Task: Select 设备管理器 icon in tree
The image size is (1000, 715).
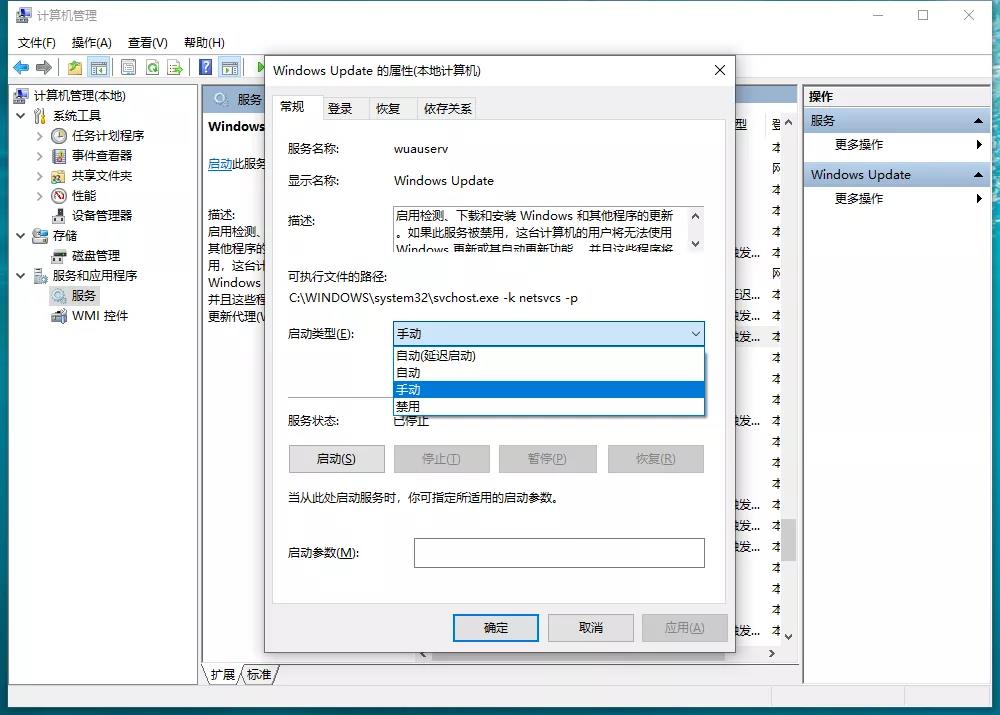Action: click(59, 216)
